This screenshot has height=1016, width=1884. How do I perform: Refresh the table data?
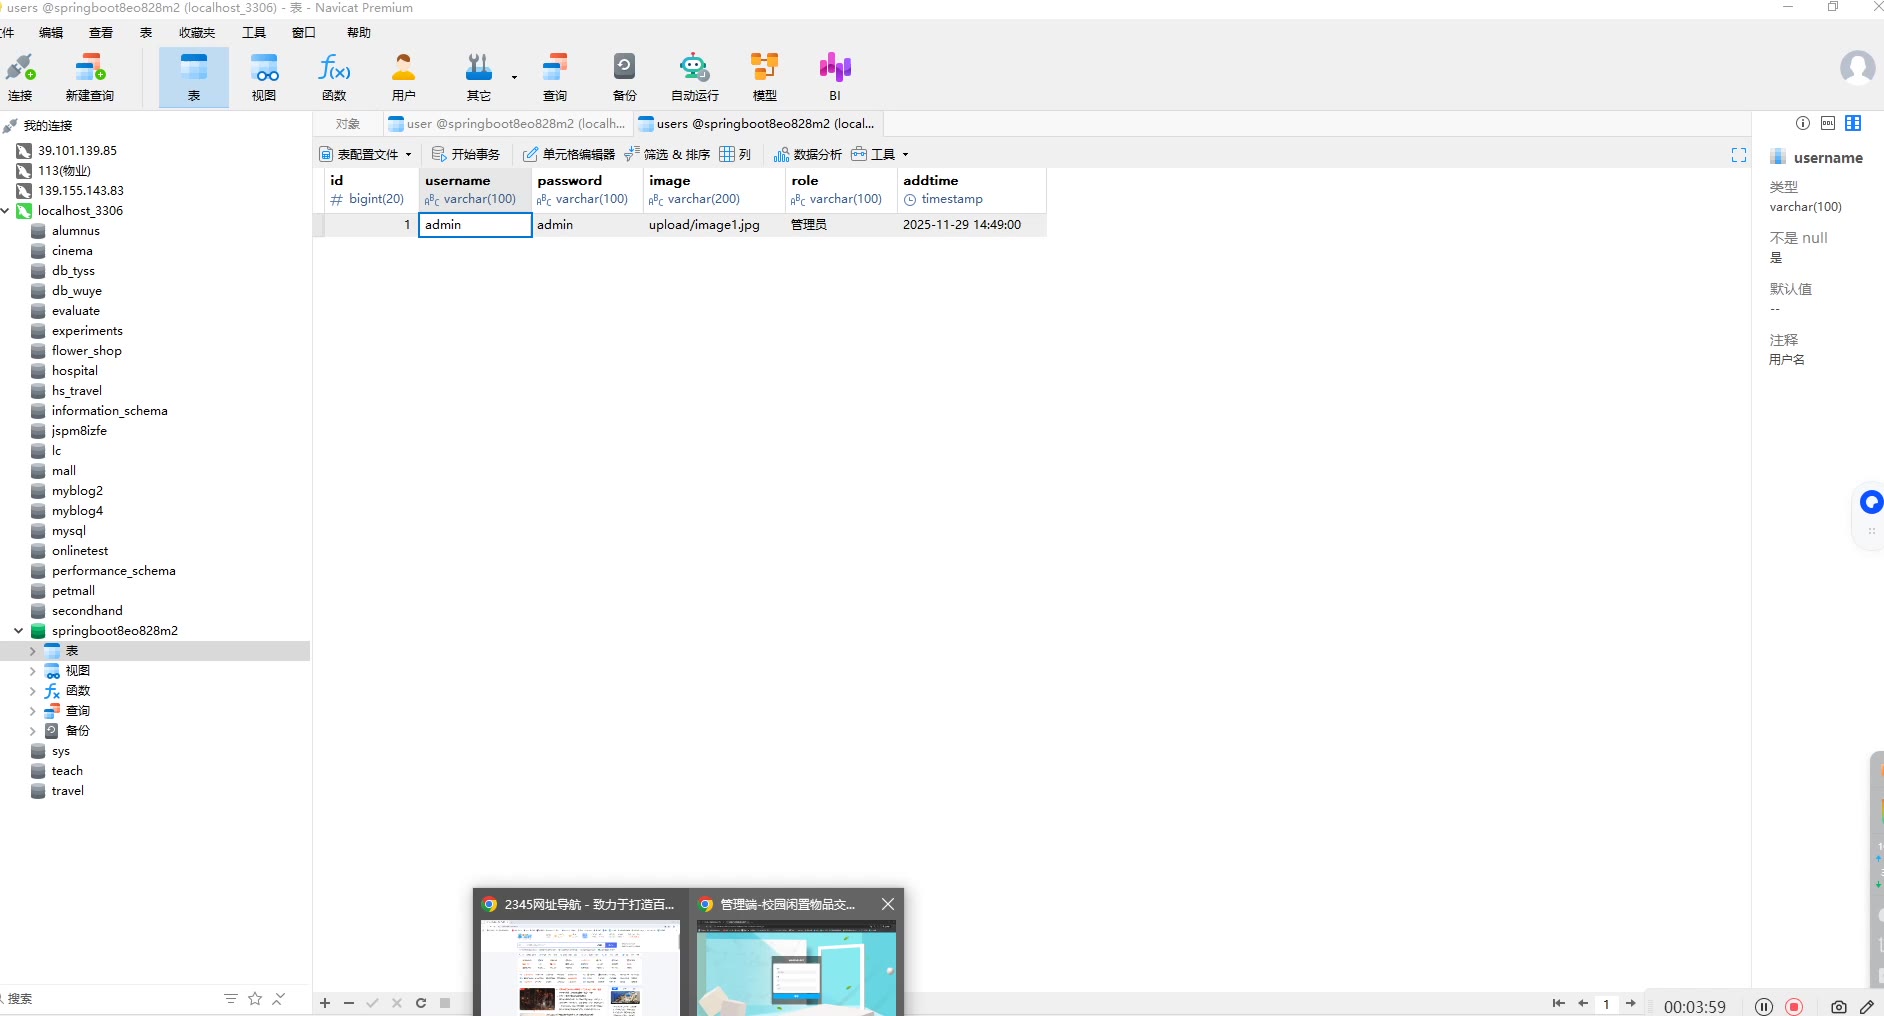click(421, 1003)
